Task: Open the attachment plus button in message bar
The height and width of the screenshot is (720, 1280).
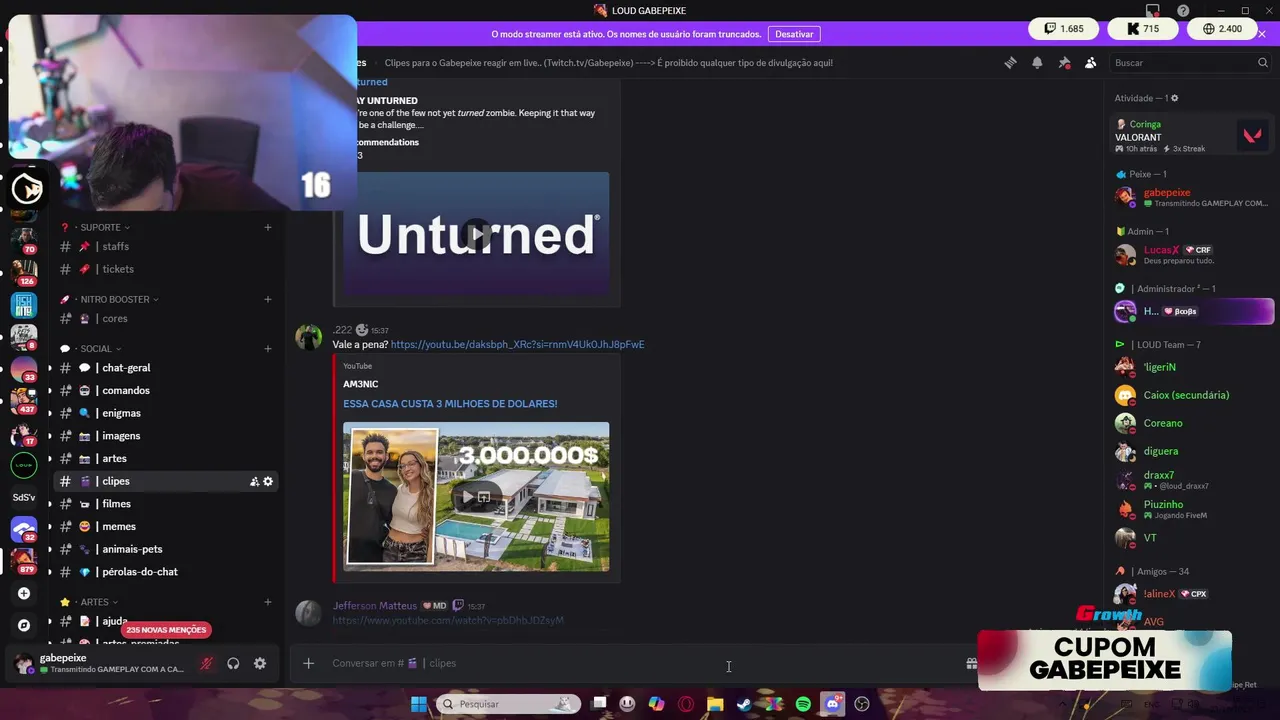Action: click(308, 663)
